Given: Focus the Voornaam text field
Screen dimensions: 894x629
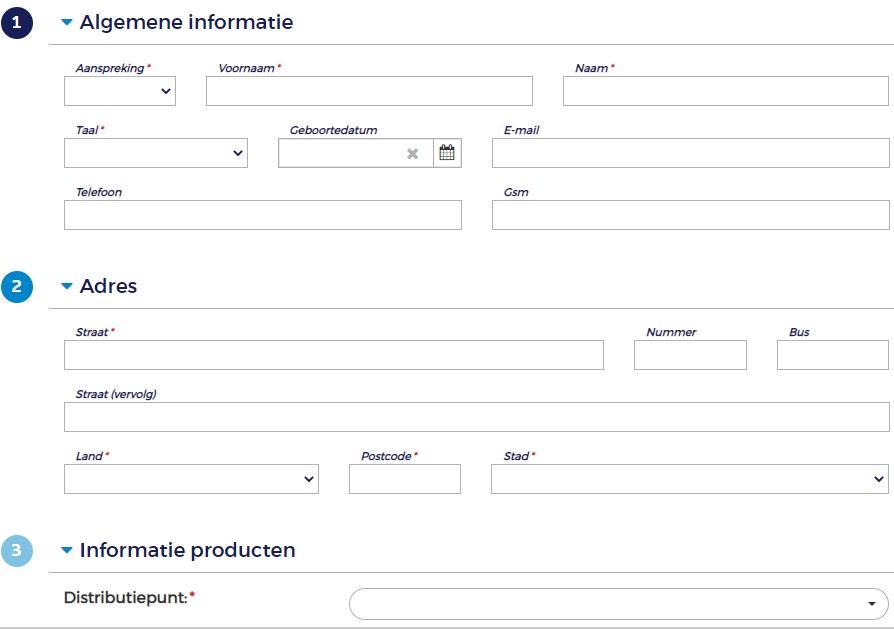Looking at the screenshot, I should [x=369, y=92].
